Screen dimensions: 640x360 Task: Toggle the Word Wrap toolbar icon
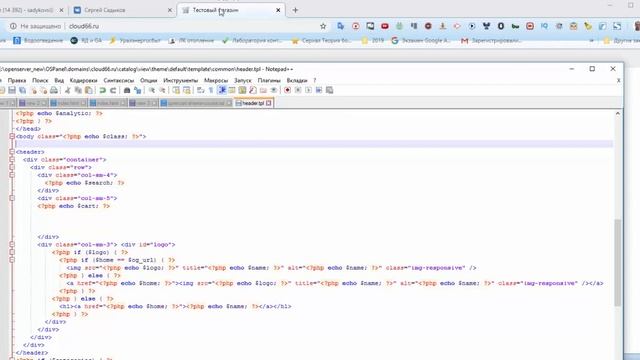click(x=200, y=90)
